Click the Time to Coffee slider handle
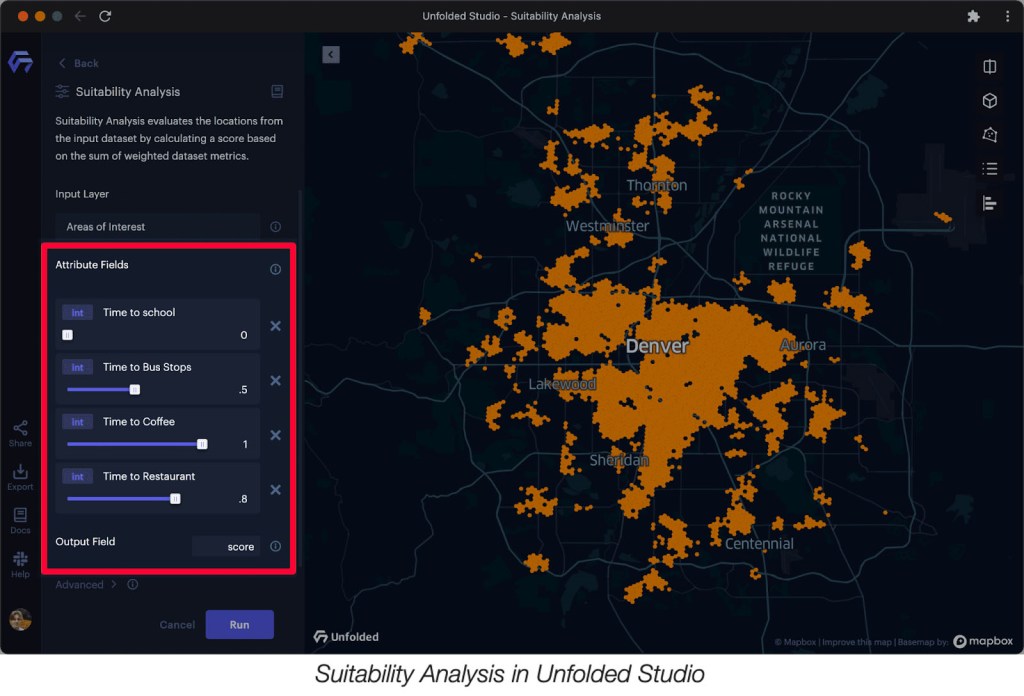 coord(202,444)
